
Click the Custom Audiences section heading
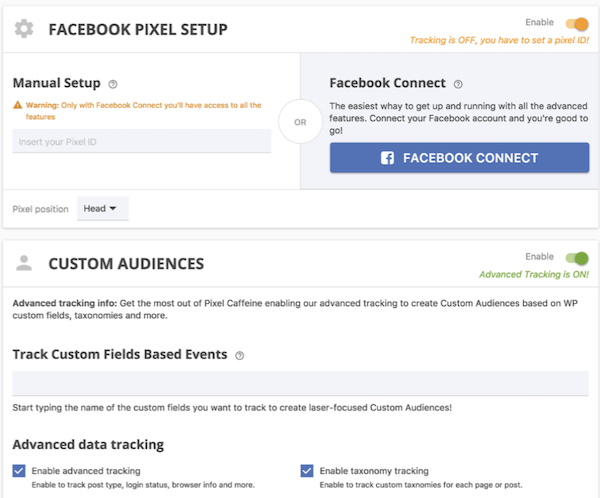click(126, 264)
